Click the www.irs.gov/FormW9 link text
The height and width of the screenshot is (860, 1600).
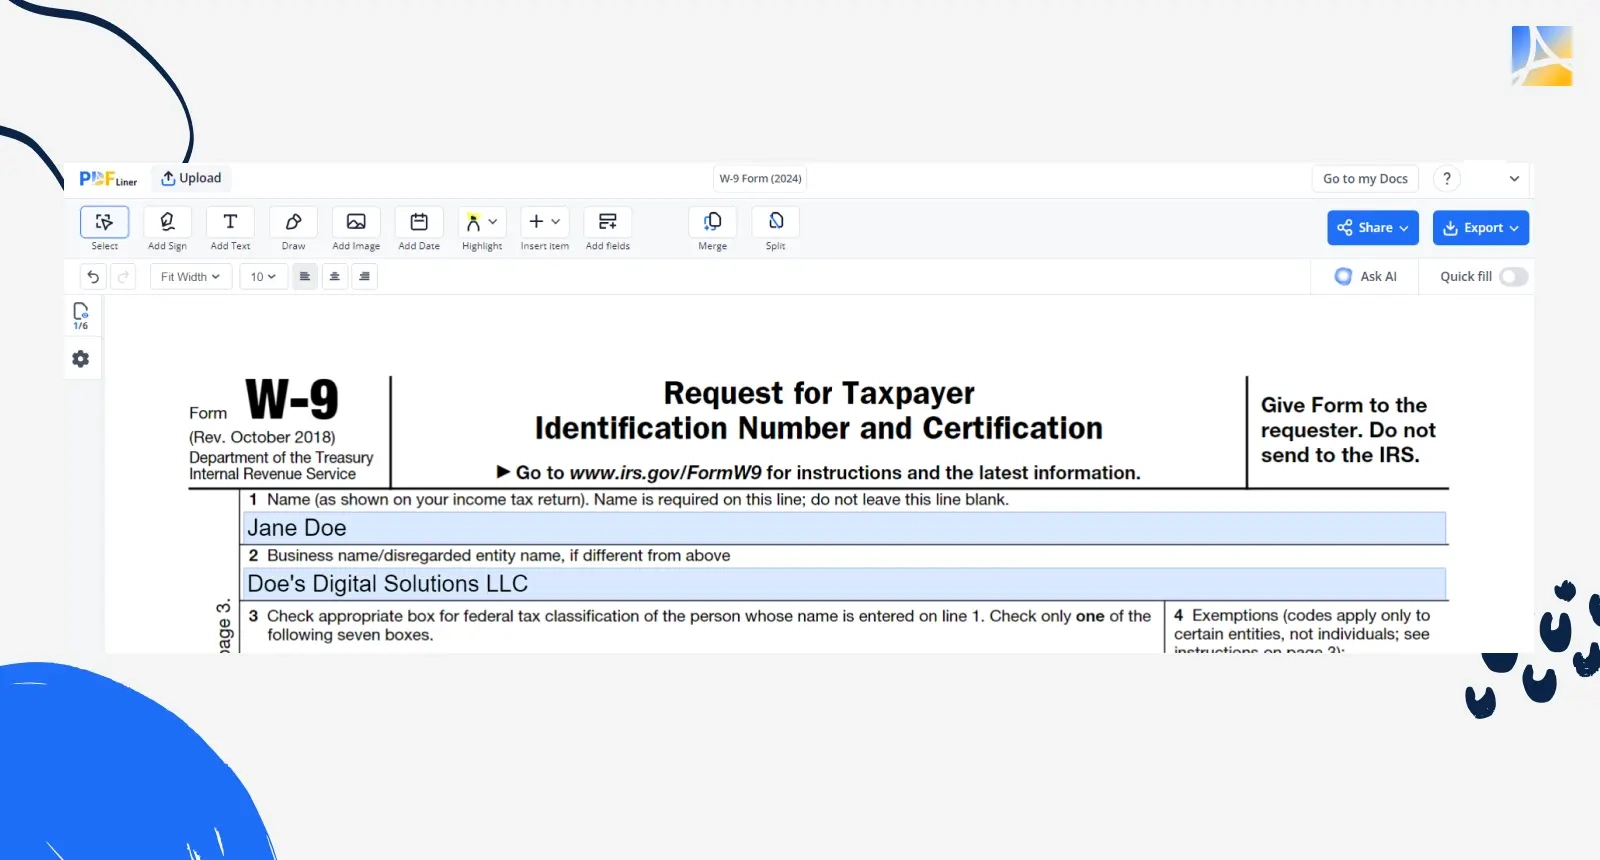pos(665,473)
